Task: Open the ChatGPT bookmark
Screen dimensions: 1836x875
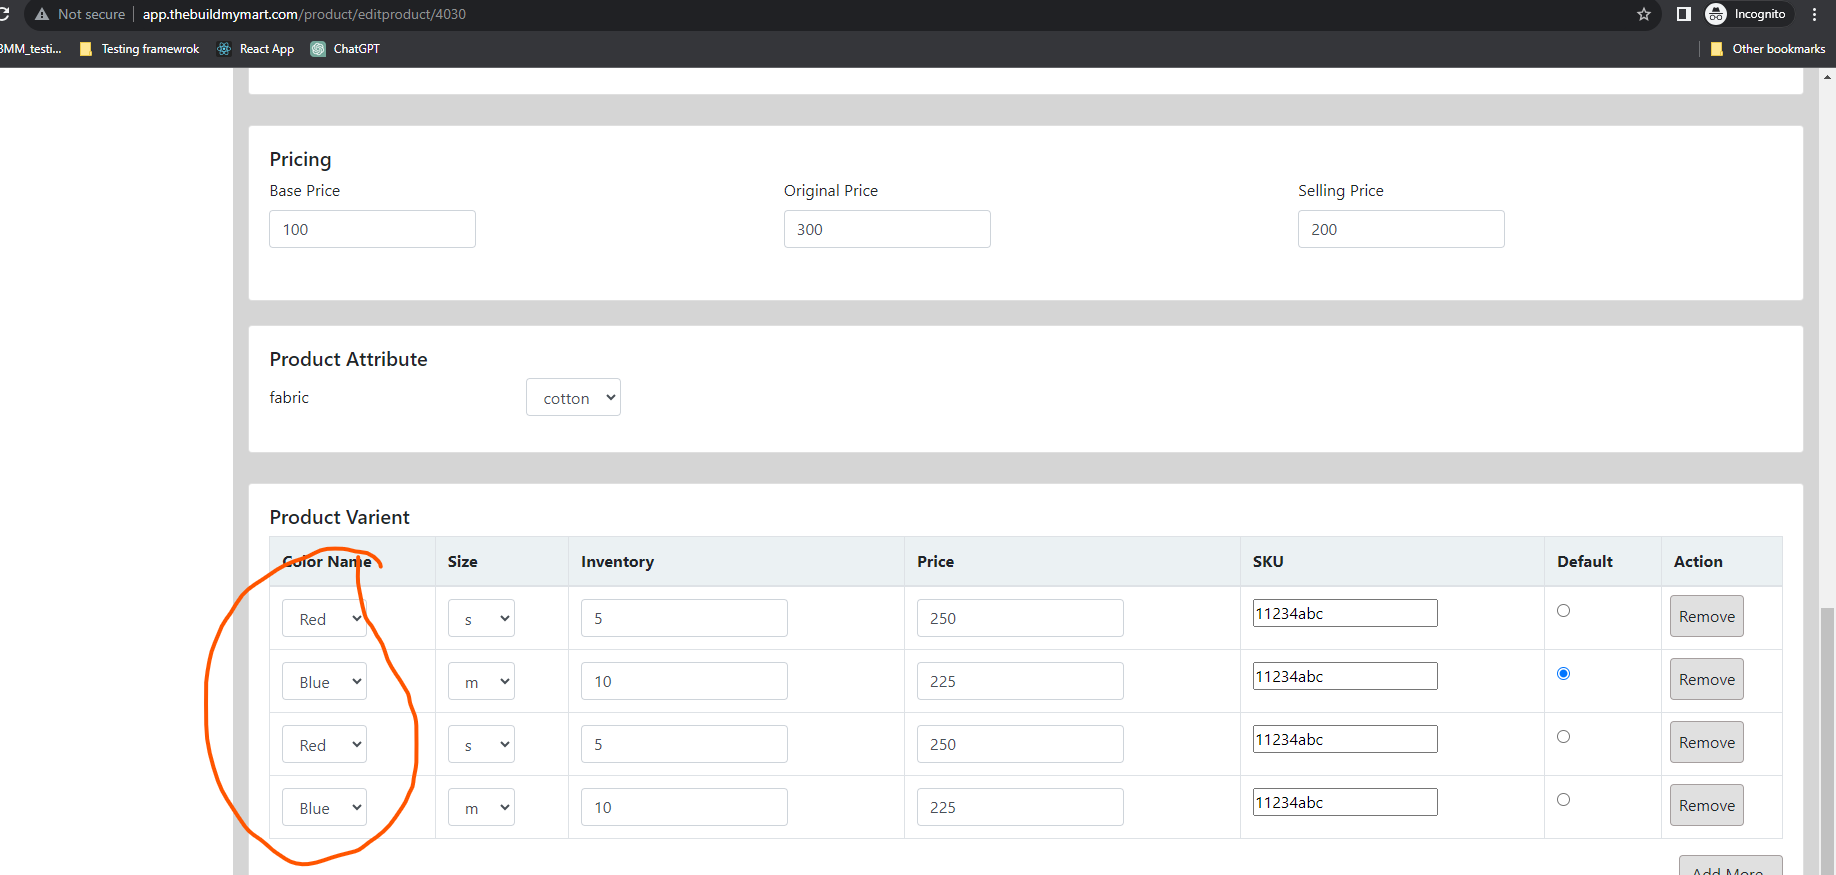Action: (345, 49)
